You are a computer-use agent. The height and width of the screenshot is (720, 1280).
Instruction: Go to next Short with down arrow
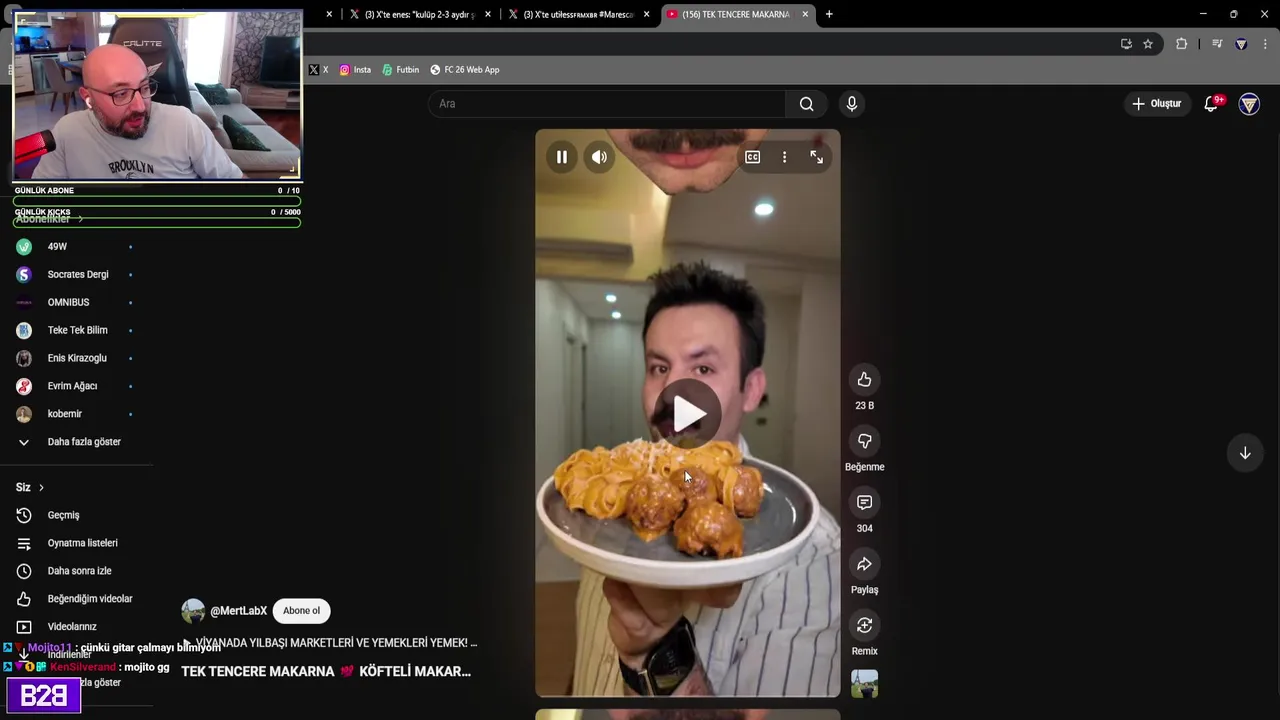[x=1245, y=453]
